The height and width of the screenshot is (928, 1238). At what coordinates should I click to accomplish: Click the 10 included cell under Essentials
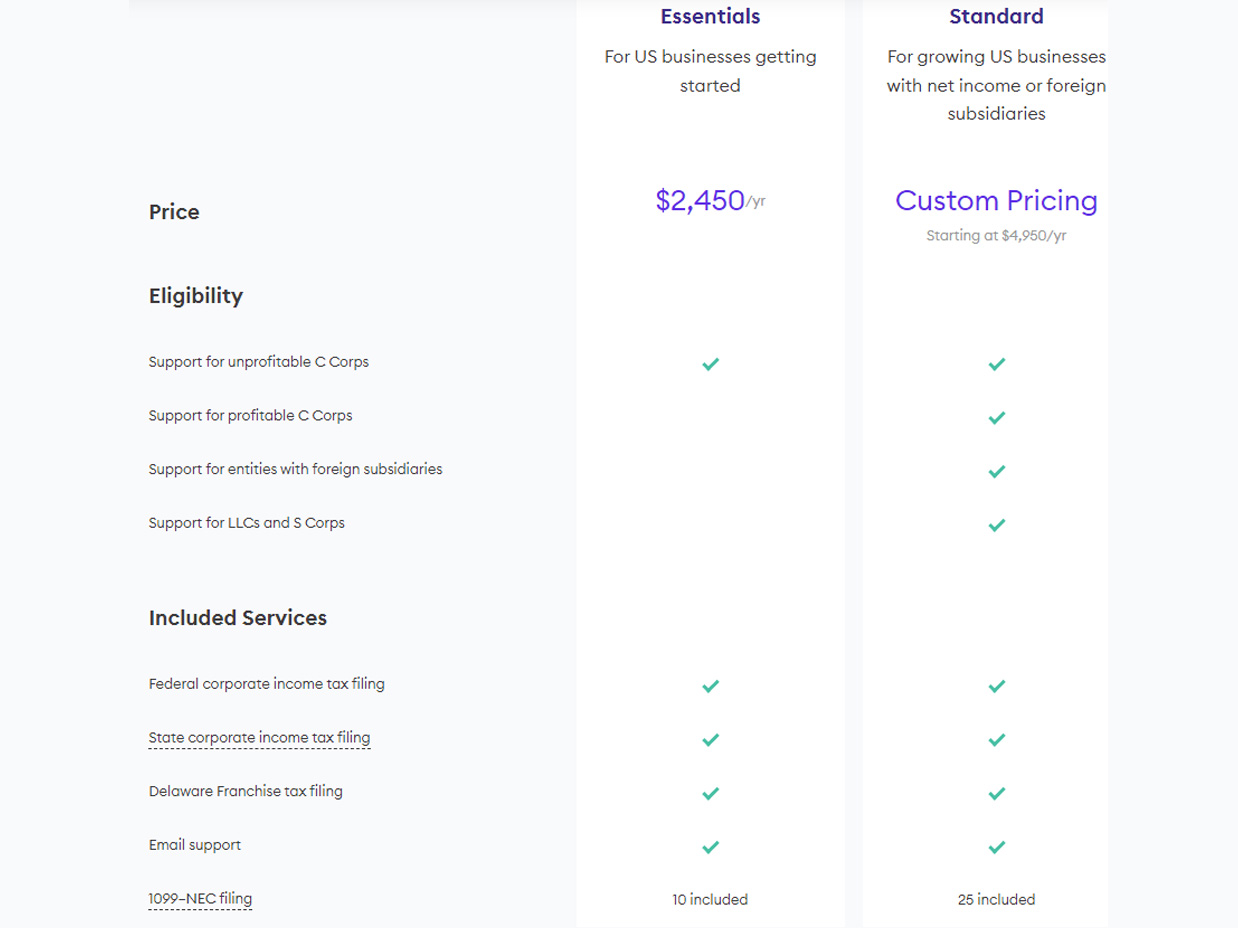coord(710,899)
